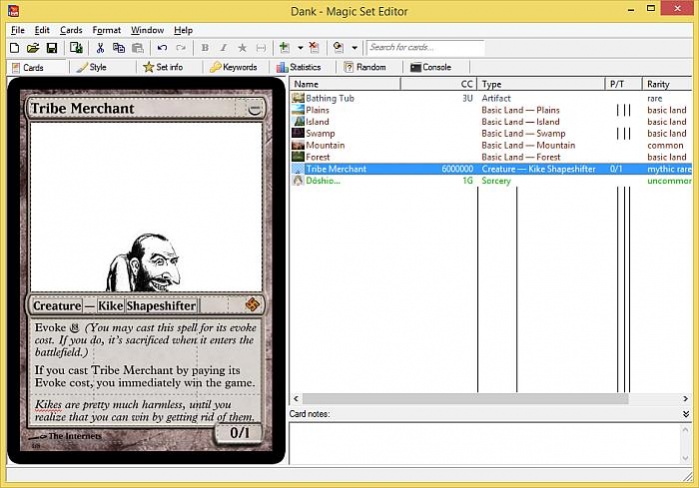
Task: Create a new set with toolbar icon
Action: pos(14,48)
